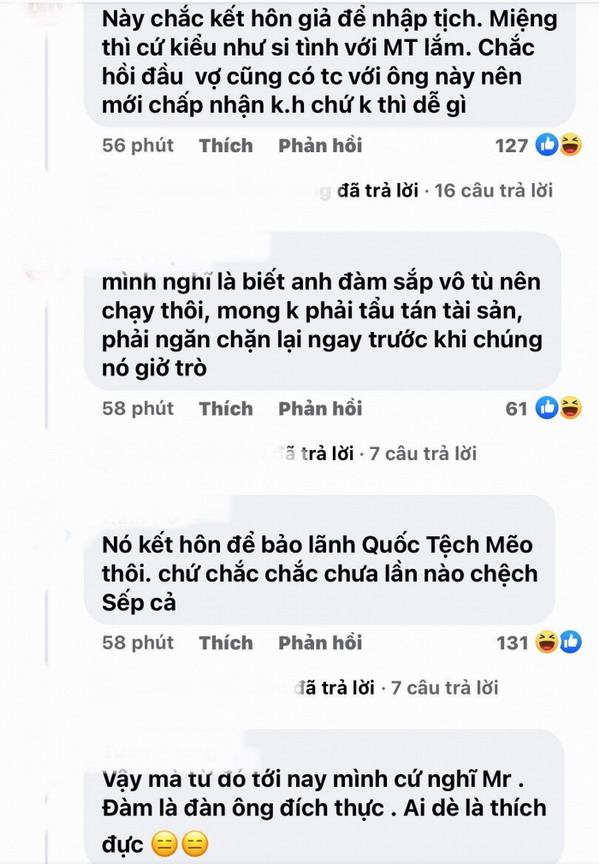Click Phản hồi under the tẩu tán tài sản comment

[x=320, y=408]
